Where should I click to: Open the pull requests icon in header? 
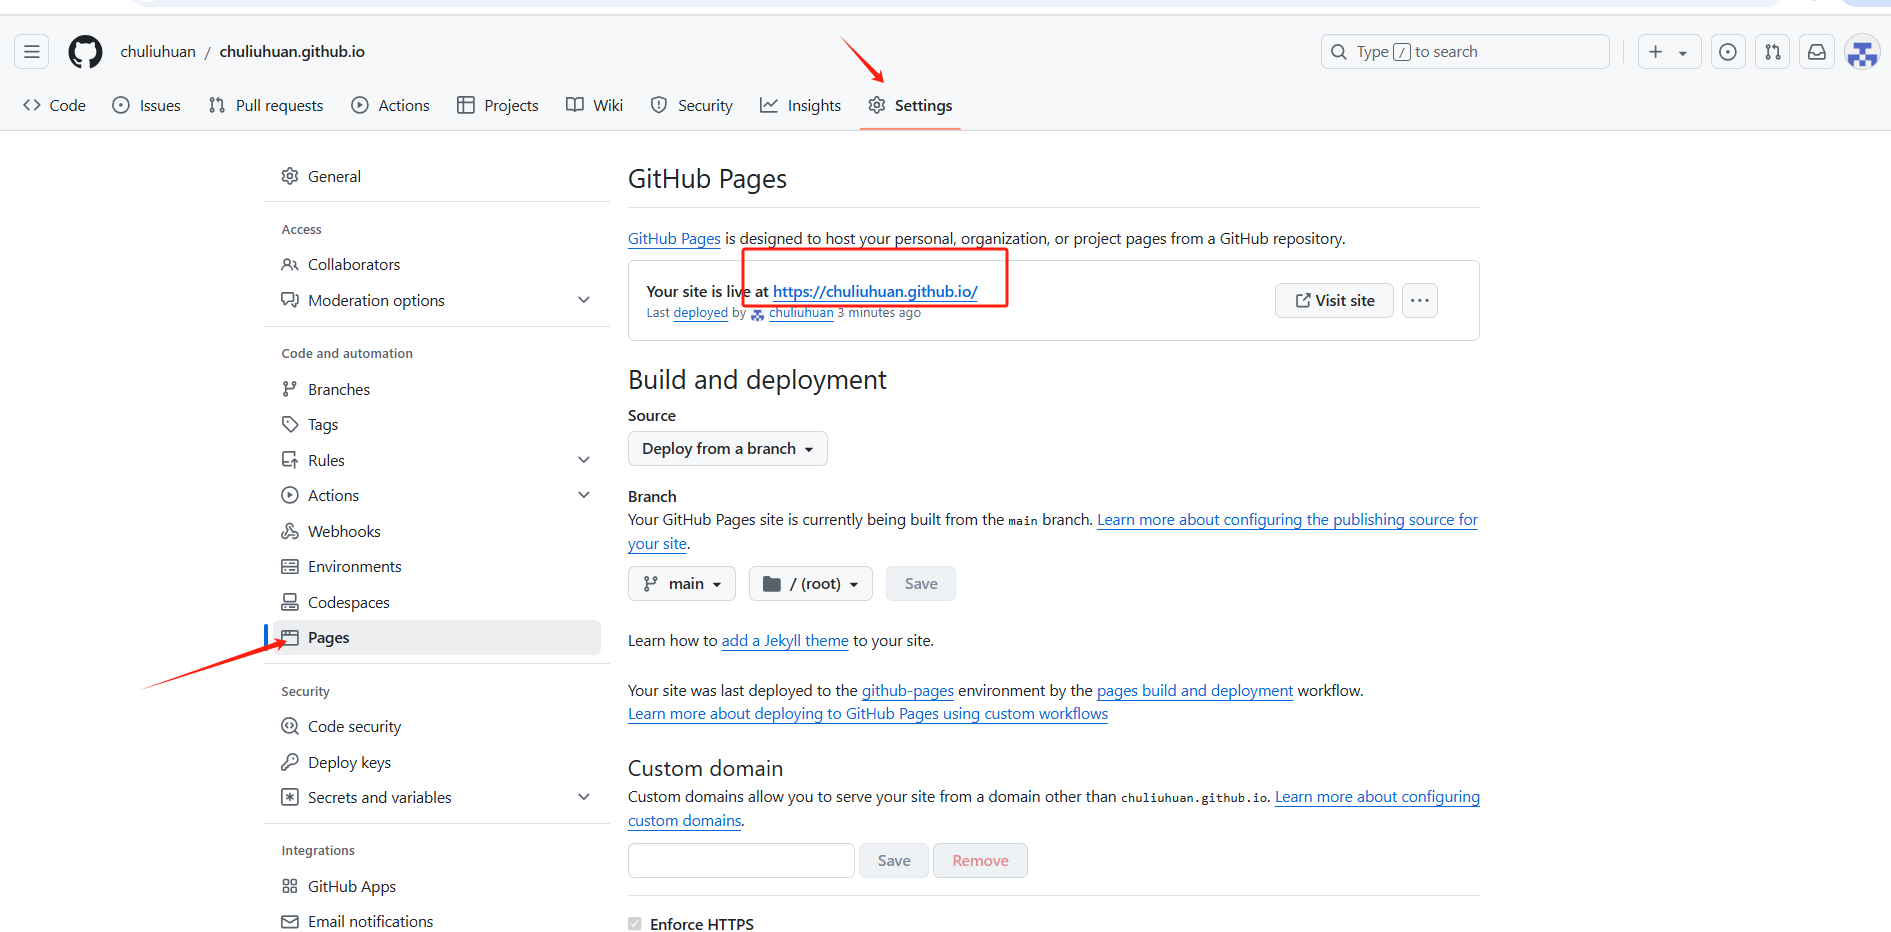click(x=1773, y=52)
